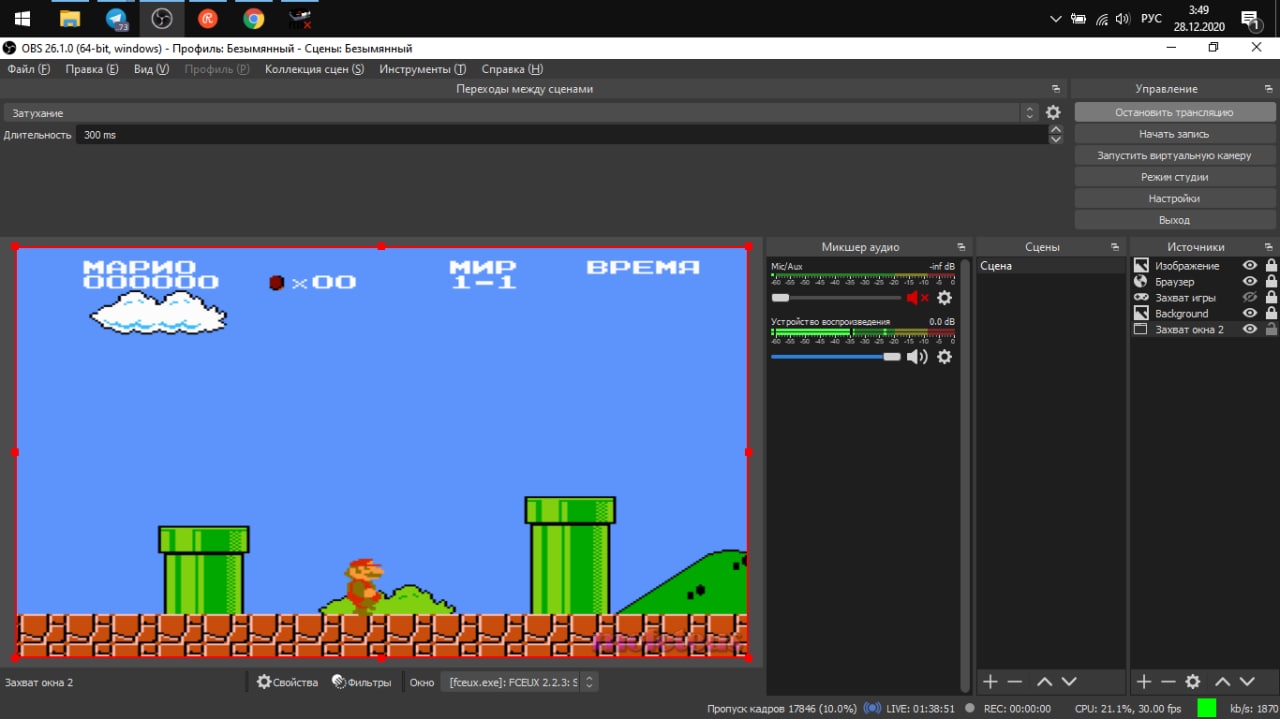Move source down in Источники panel
Screen dimensions: 1280x719
point(1247,682)
